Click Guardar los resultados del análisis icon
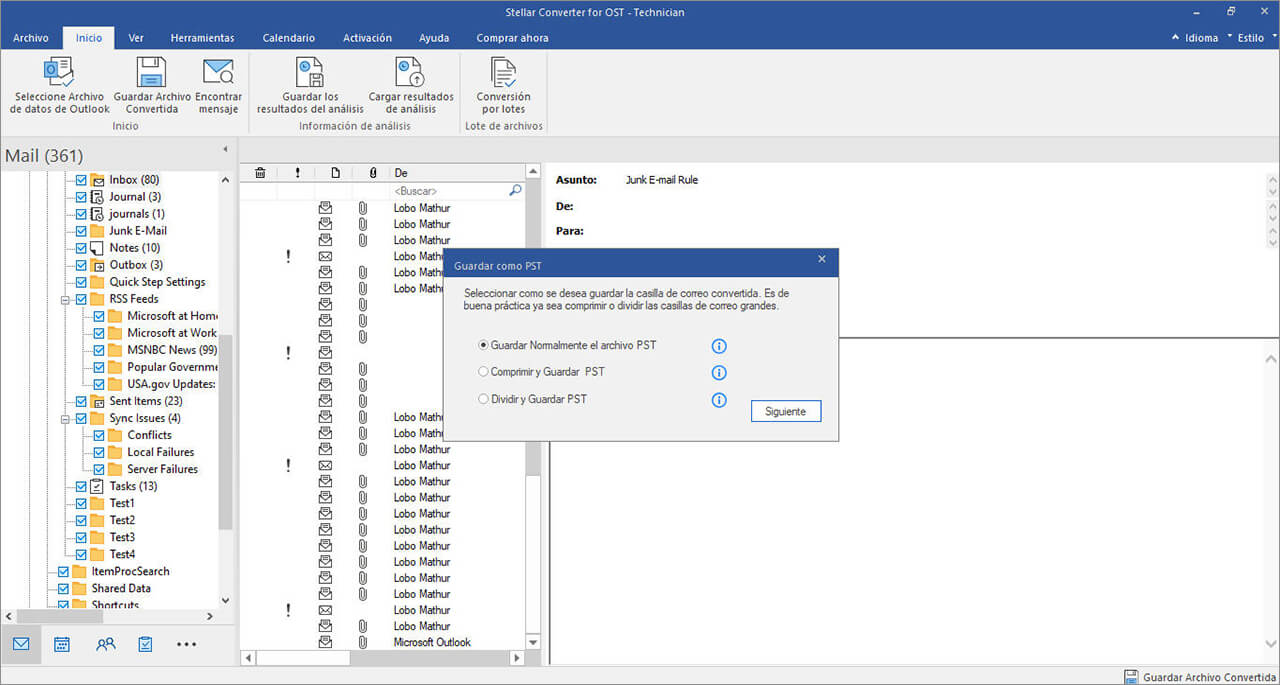This screenshot has width=1280, height=685. tap(310, 72)
